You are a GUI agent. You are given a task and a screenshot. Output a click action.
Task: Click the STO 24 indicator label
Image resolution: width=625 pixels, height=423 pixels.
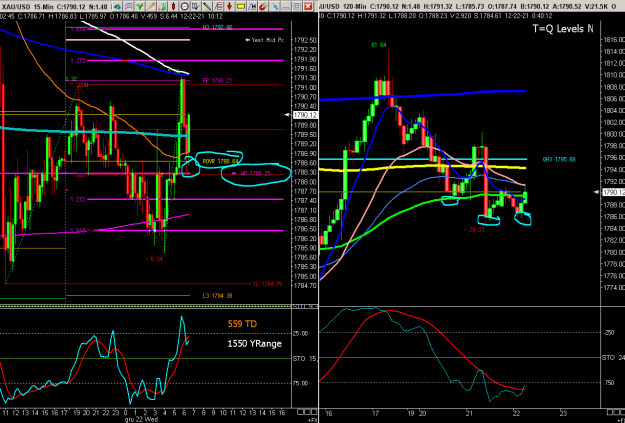pos(613,358)
